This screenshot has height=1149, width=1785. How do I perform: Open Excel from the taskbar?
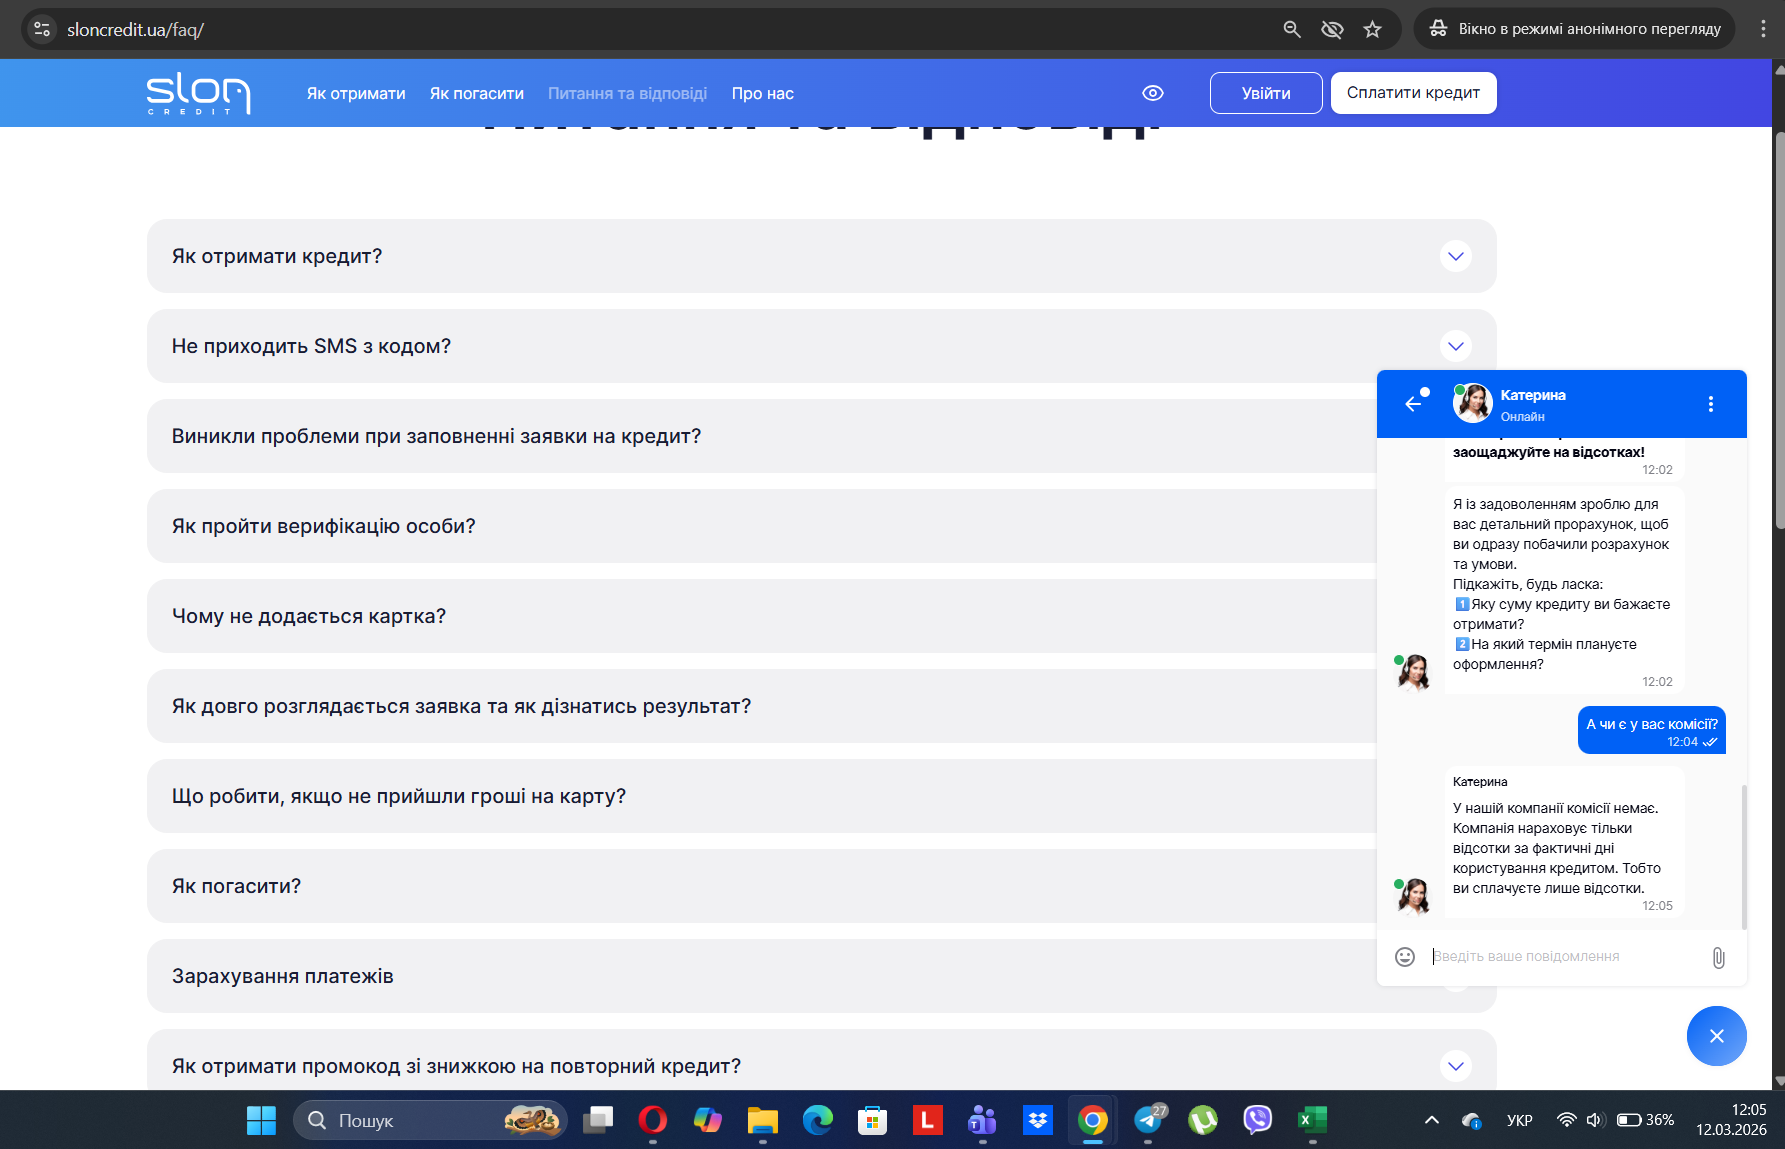coord(1313,1120)
